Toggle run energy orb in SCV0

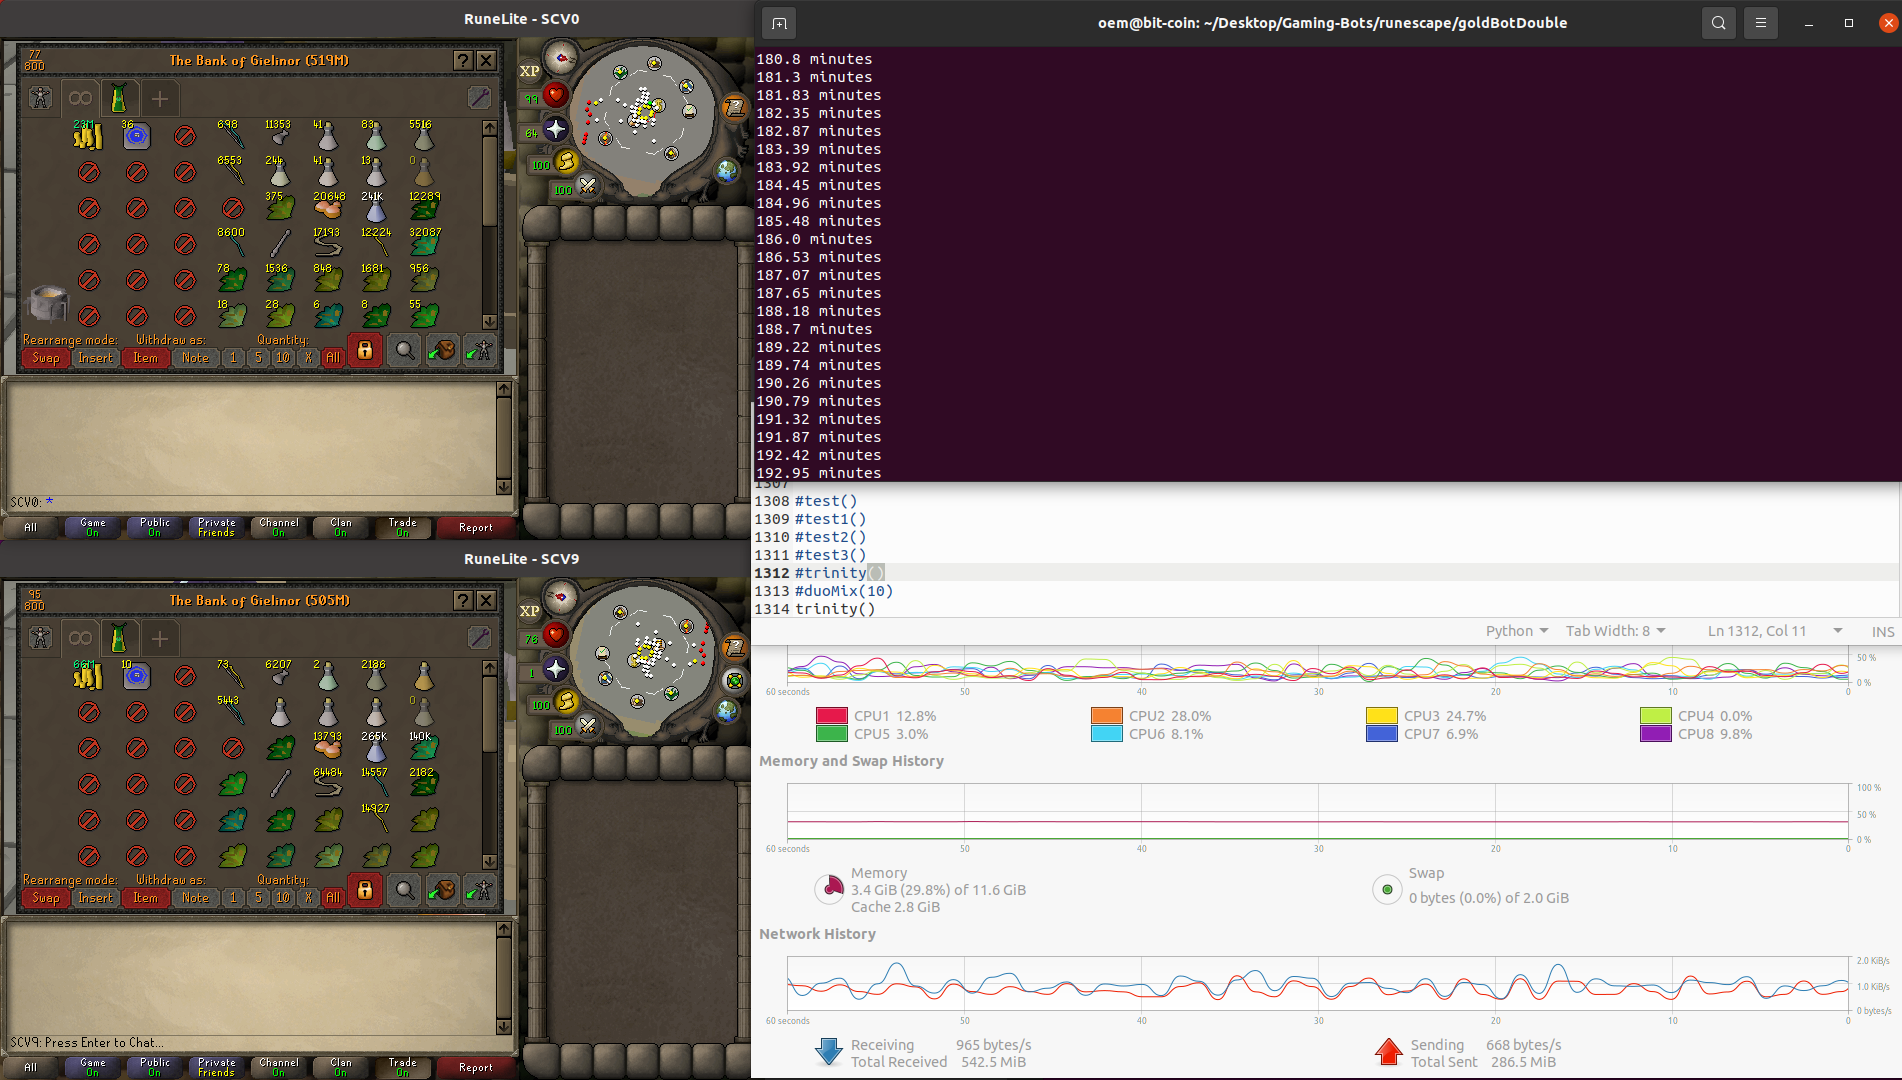click(566, 161)
